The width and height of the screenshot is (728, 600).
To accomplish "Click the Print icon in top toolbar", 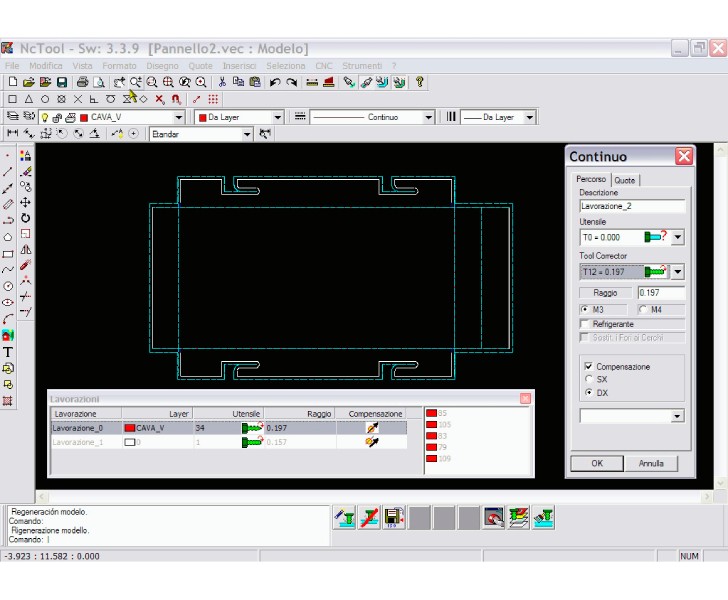I will tap(82, 82).
